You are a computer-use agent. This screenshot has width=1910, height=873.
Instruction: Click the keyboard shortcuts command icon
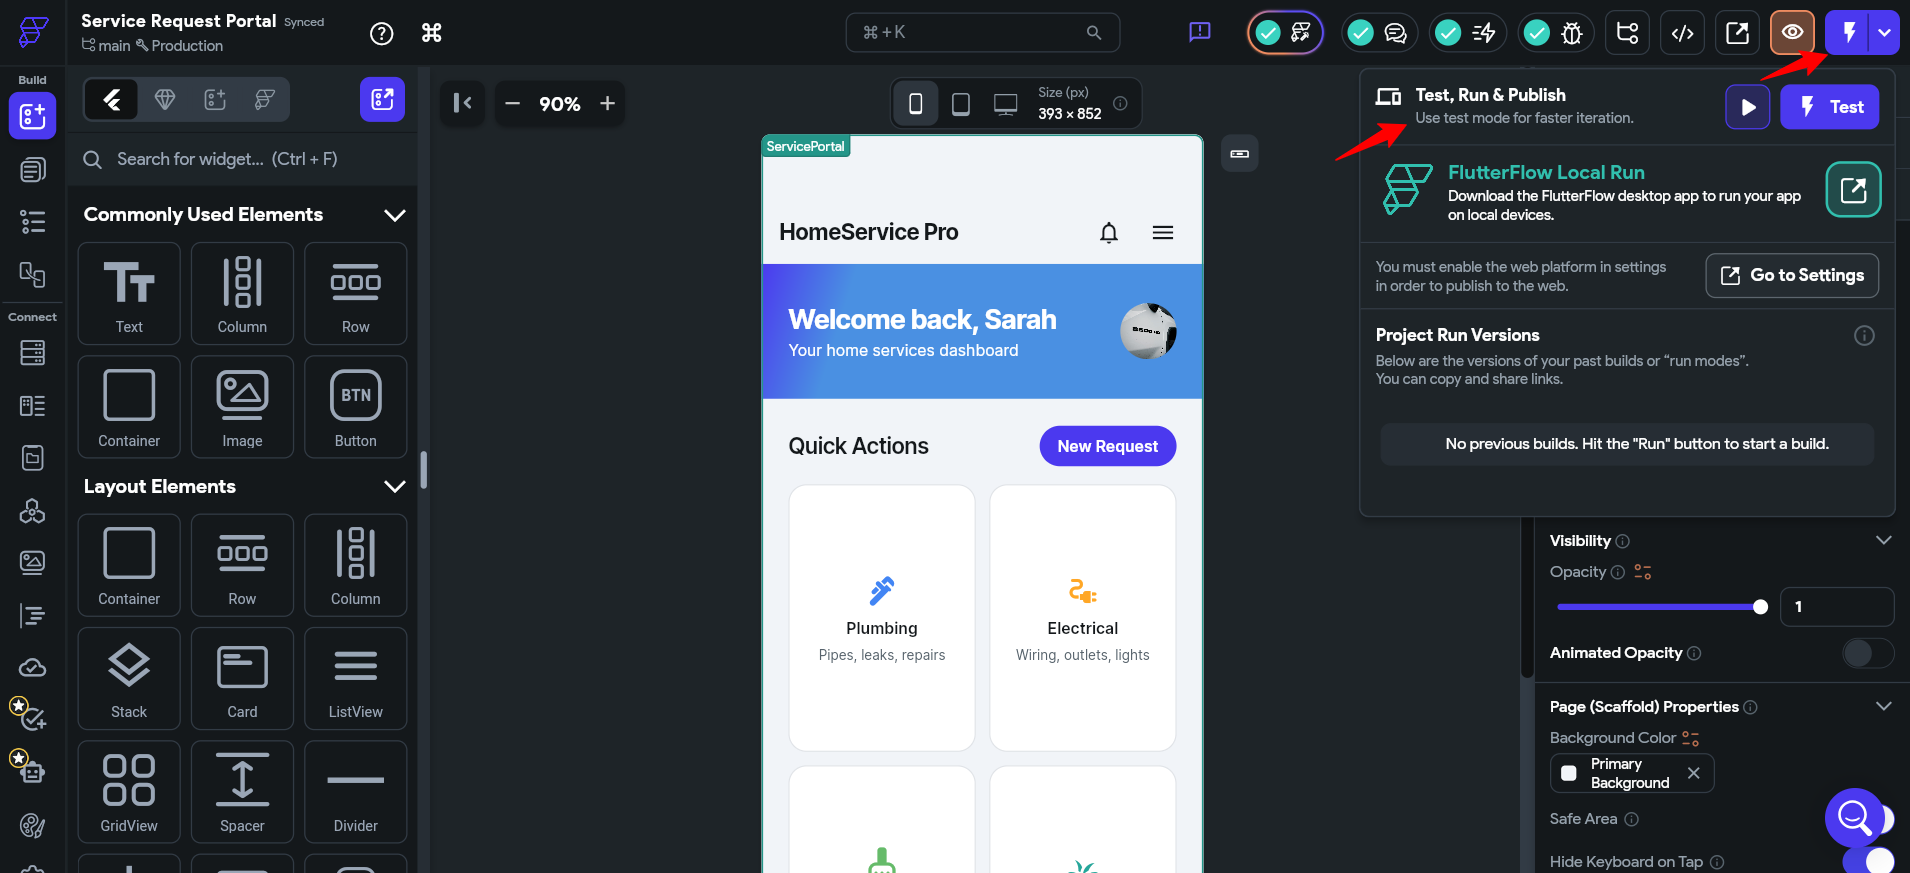click(431, 33)
